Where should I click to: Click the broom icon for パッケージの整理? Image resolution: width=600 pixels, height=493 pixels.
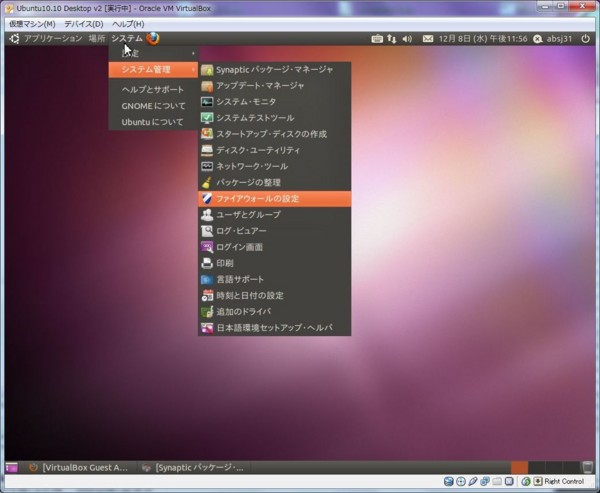click(x=207, y=183)
